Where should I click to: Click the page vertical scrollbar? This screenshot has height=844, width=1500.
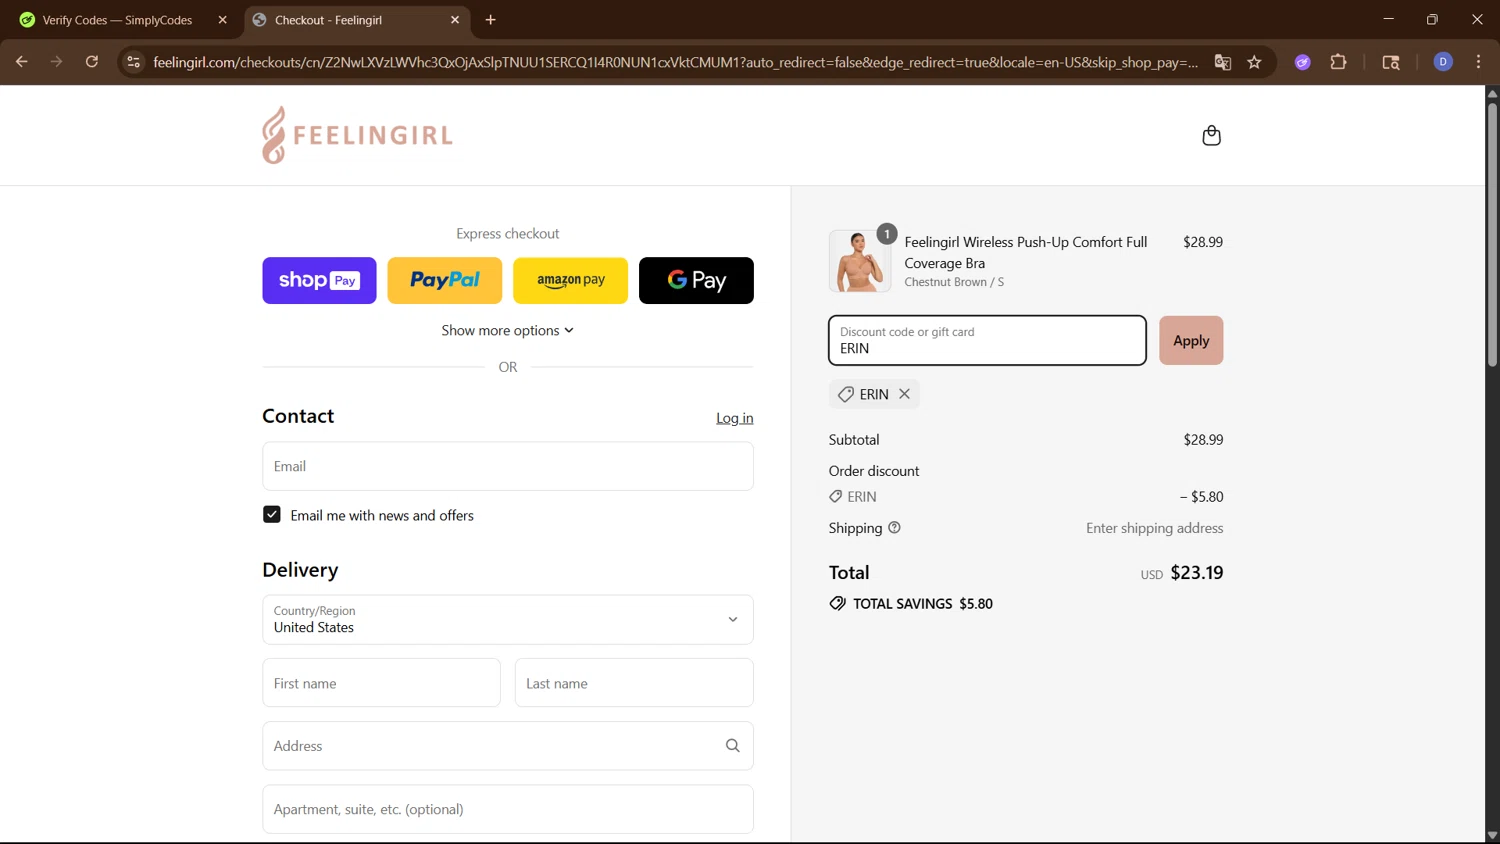(x=1492, y=234)
